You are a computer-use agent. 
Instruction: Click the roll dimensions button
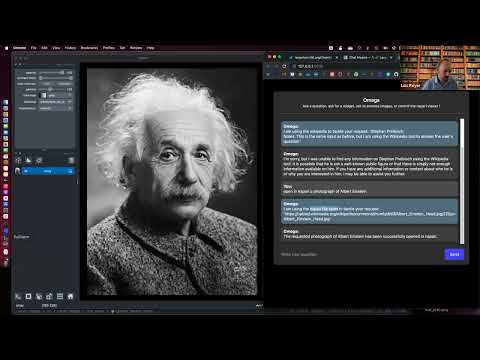(x=39, y=296)
